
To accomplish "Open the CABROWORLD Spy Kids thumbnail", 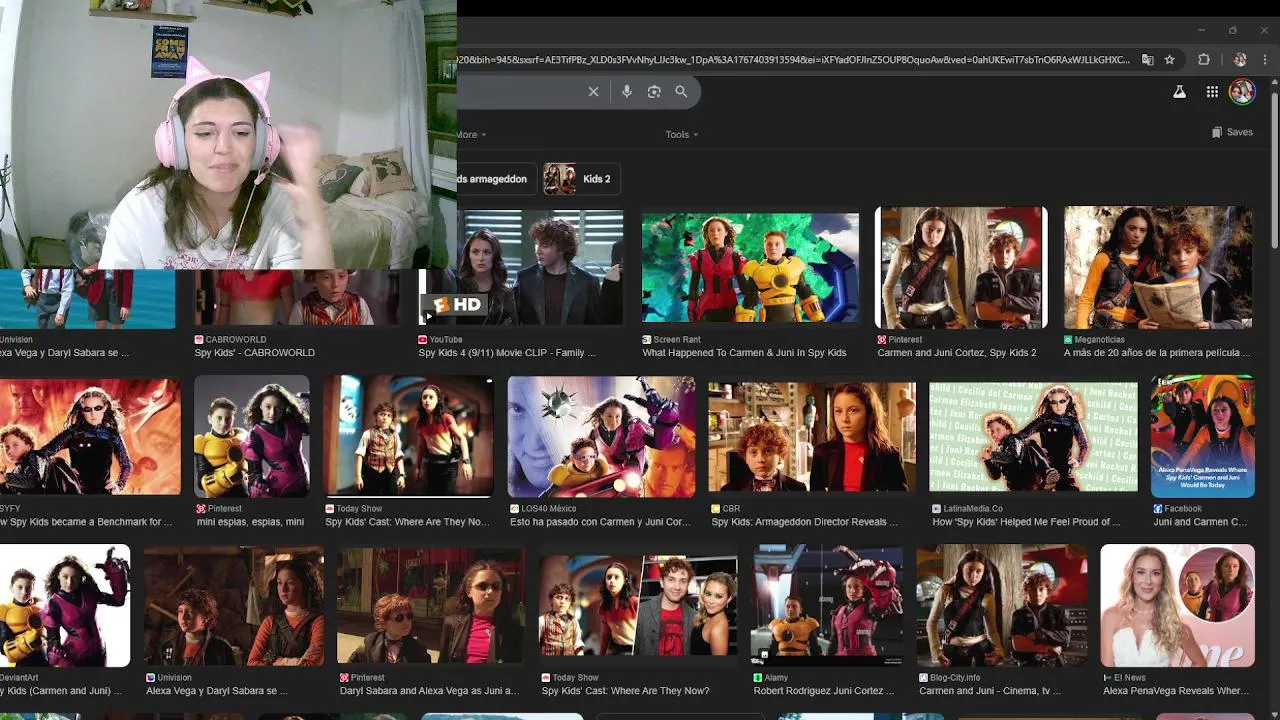I will [295, 298].
